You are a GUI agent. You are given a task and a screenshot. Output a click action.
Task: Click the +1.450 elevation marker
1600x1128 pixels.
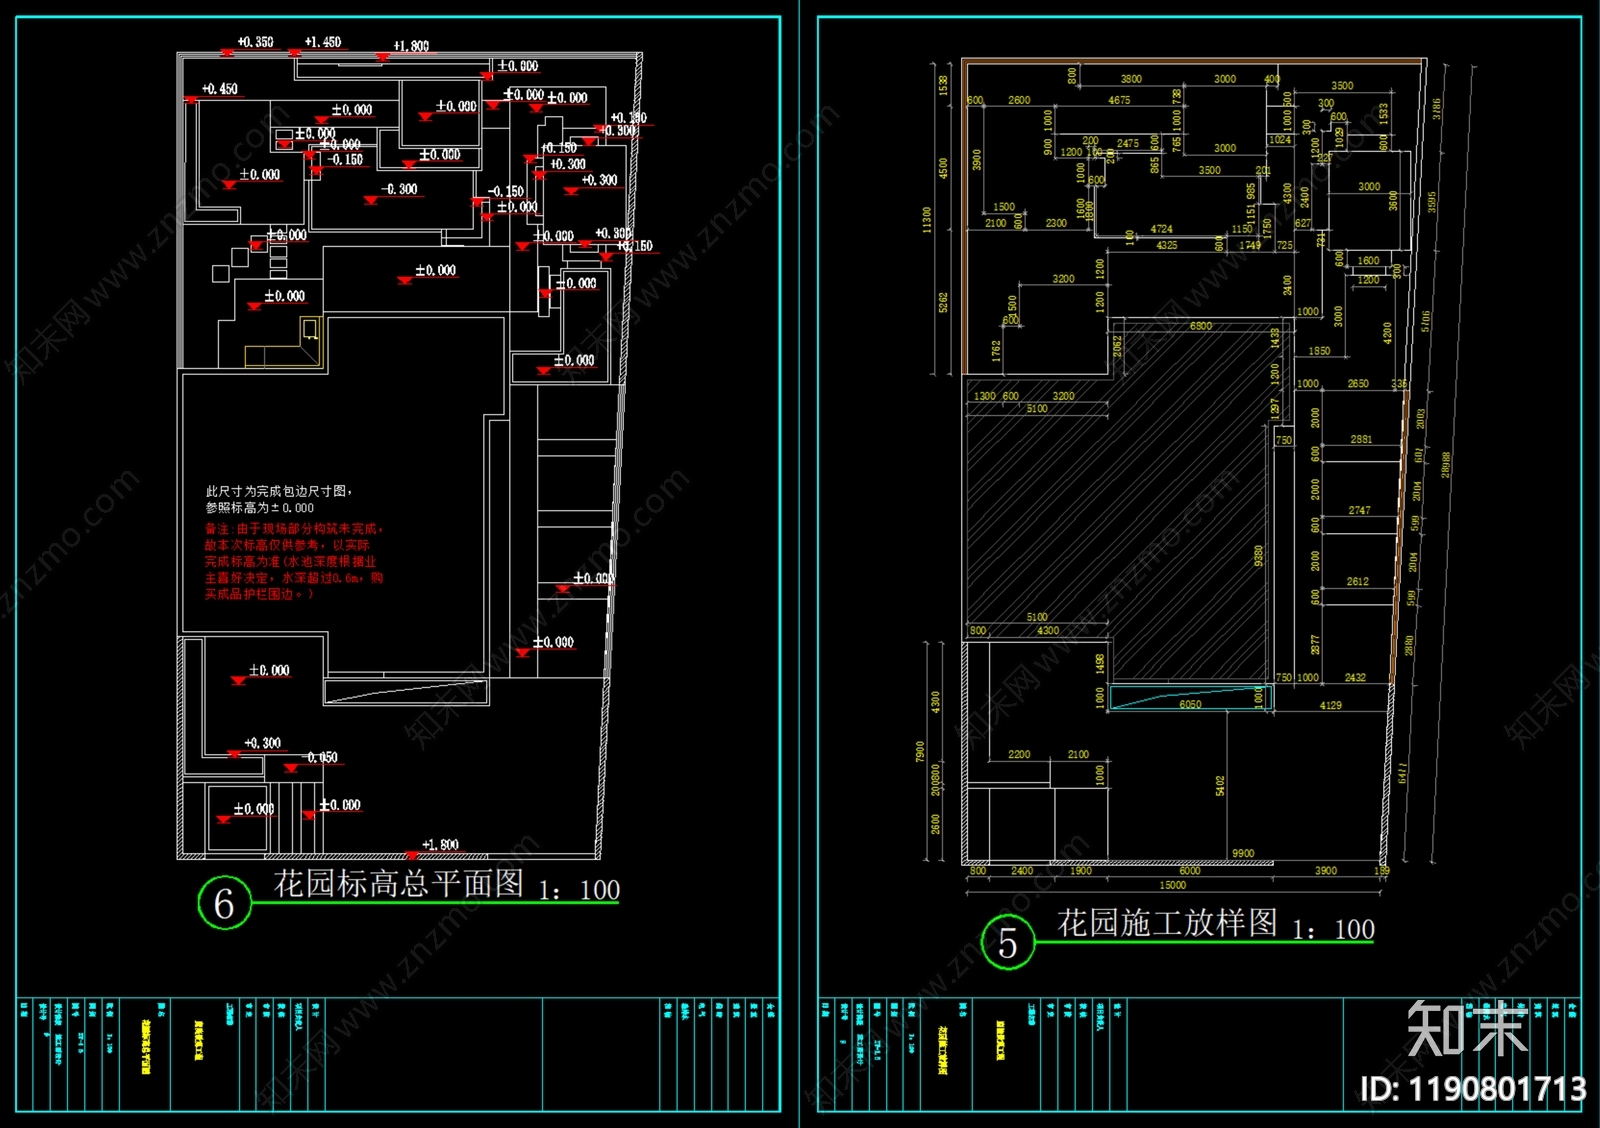point(322,42)
